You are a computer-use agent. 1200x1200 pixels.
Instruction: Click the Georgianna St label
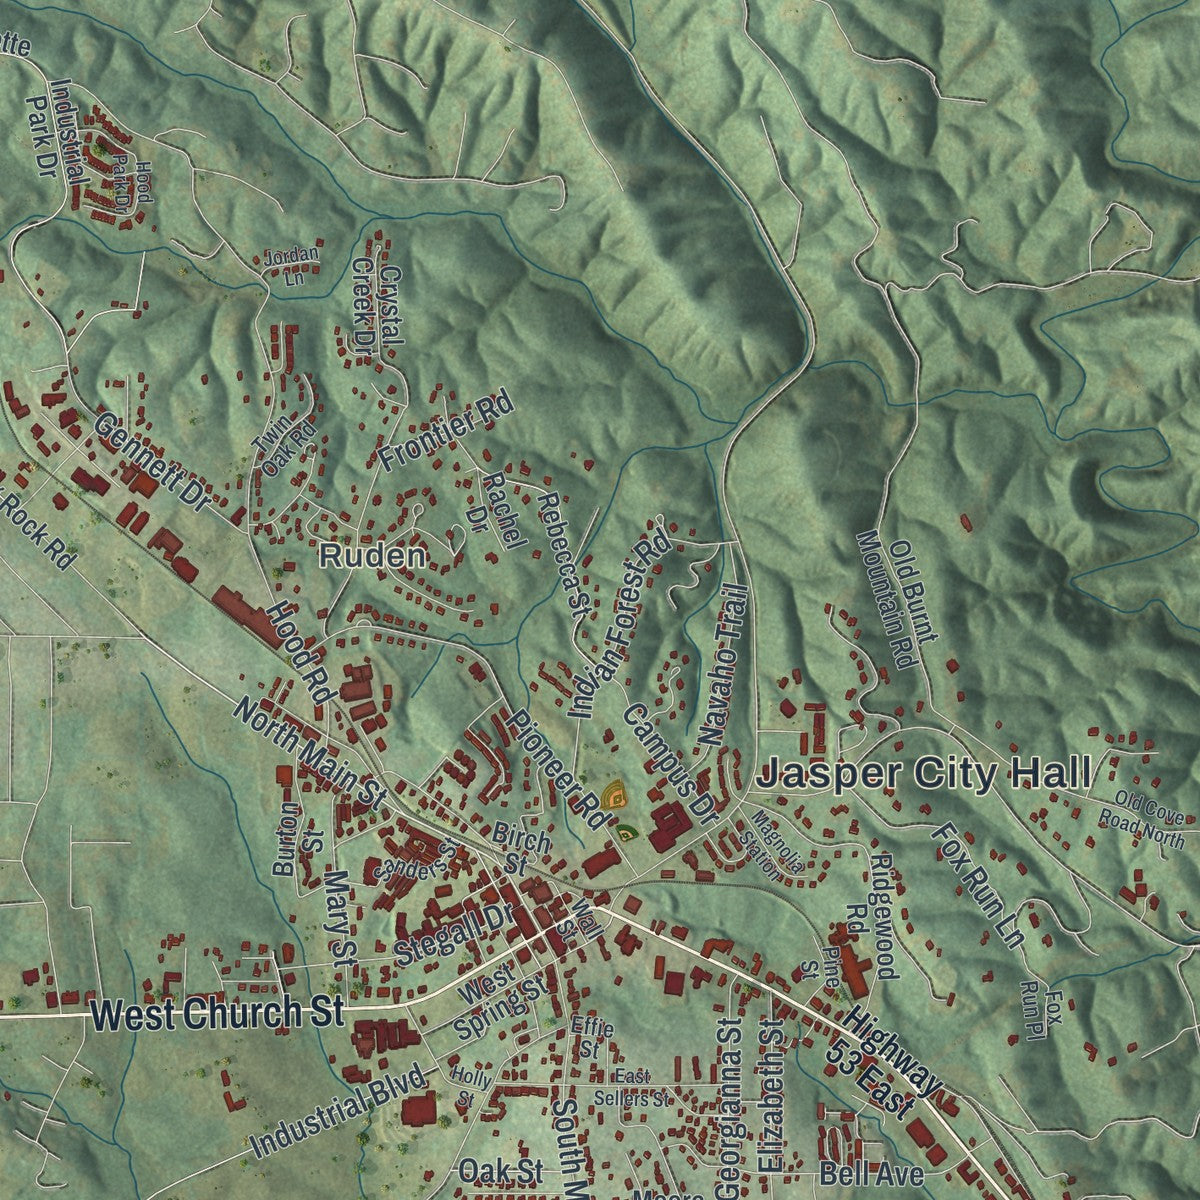(x=729, y=1108)
